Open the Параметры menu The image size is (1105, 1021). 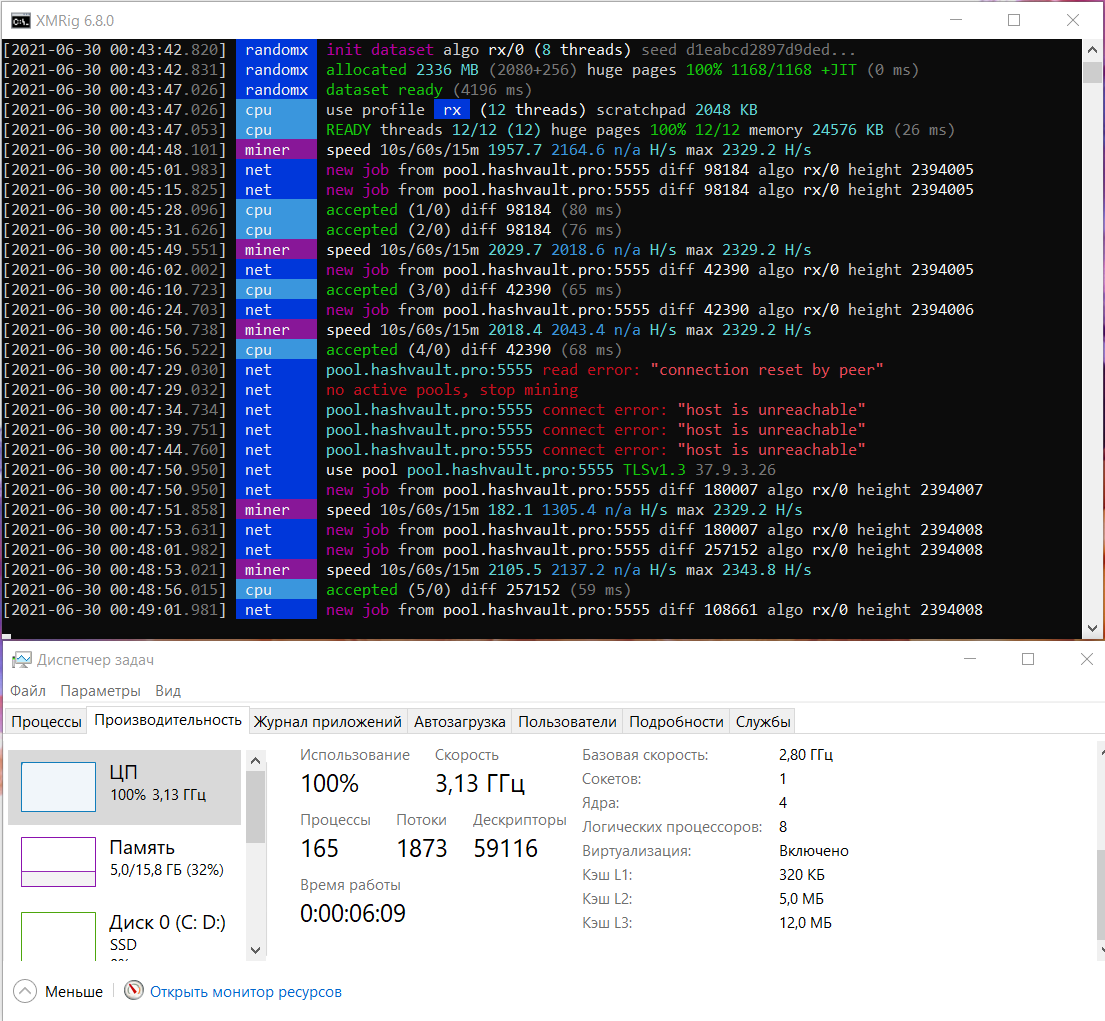point(100,691)
